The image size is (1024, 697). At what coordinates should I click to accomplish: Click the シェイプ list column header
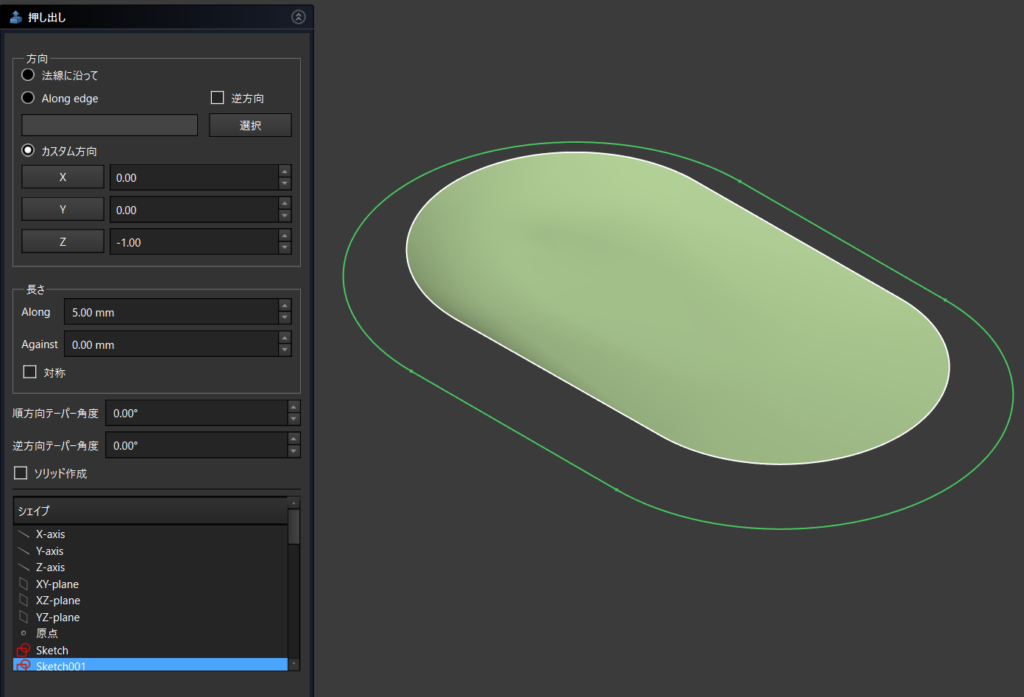point(150,511)
